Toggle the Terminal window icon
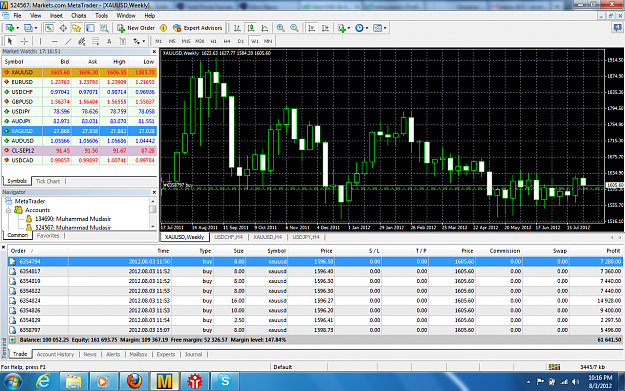Viewport: 625px width, 391px height. [x=90, y=28]
